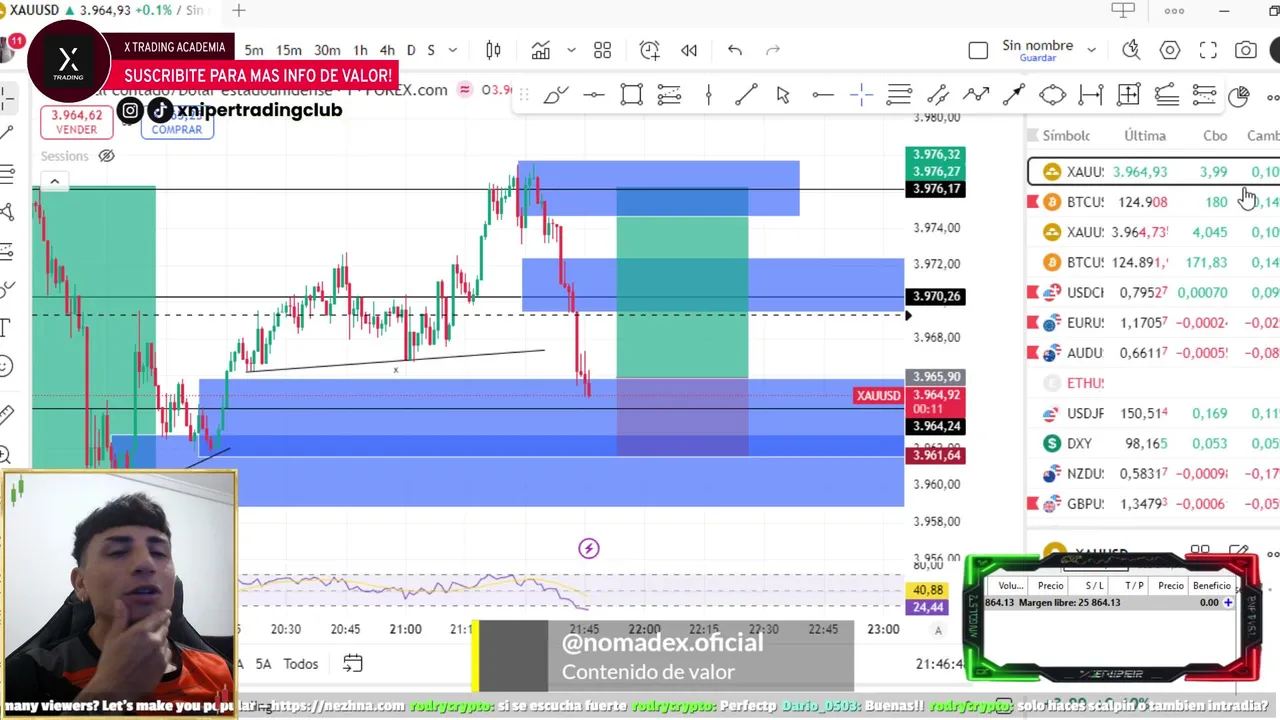The height and width of the screenshot is (720, 1280).
Task: Toggle fullscreen mode icon
Action: (1208, 49)
